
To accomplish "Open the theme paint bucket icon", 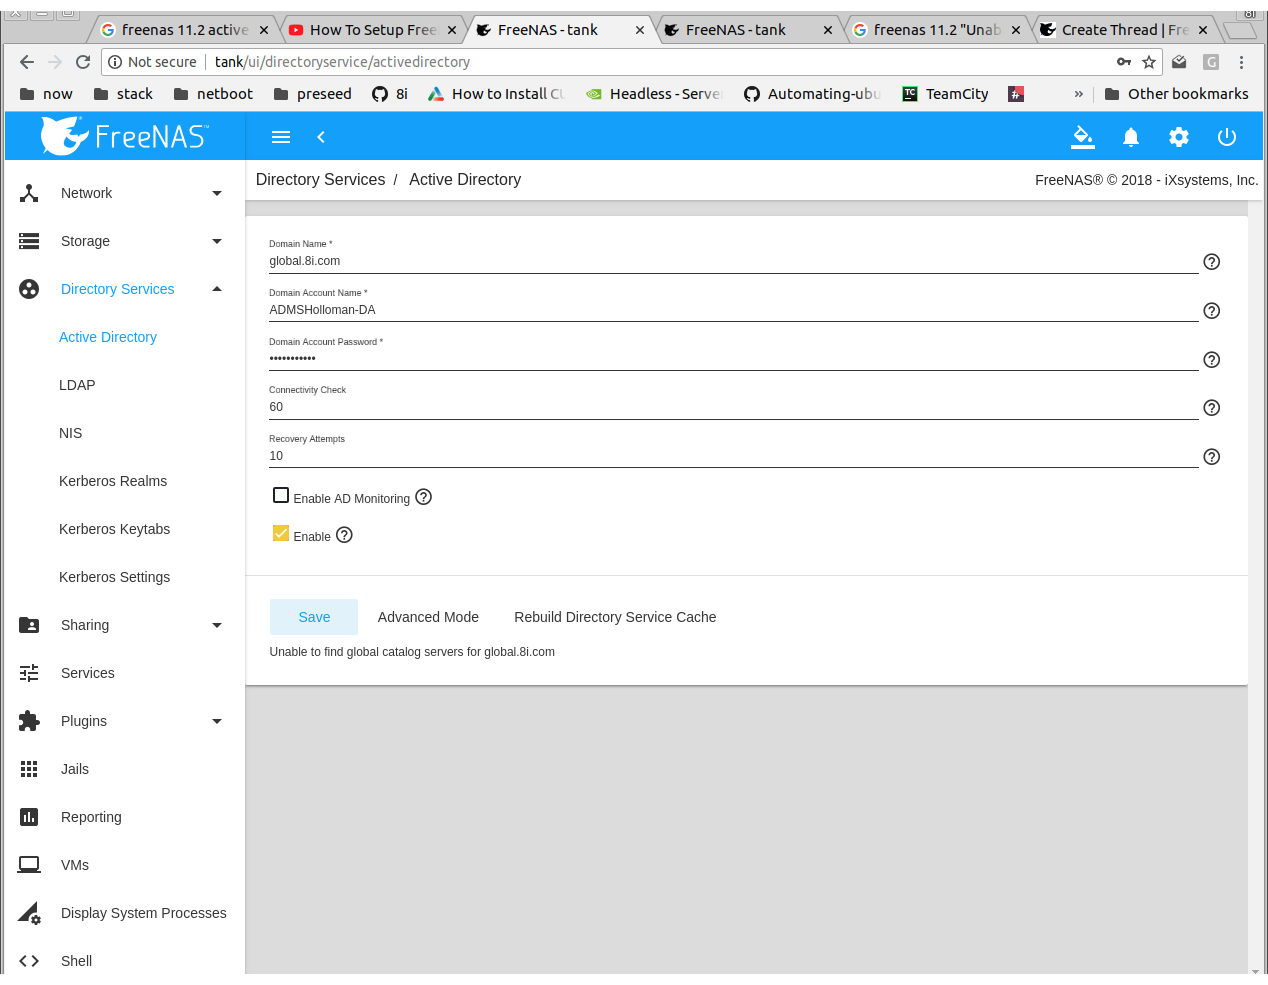I will [x=1083, y=137].
